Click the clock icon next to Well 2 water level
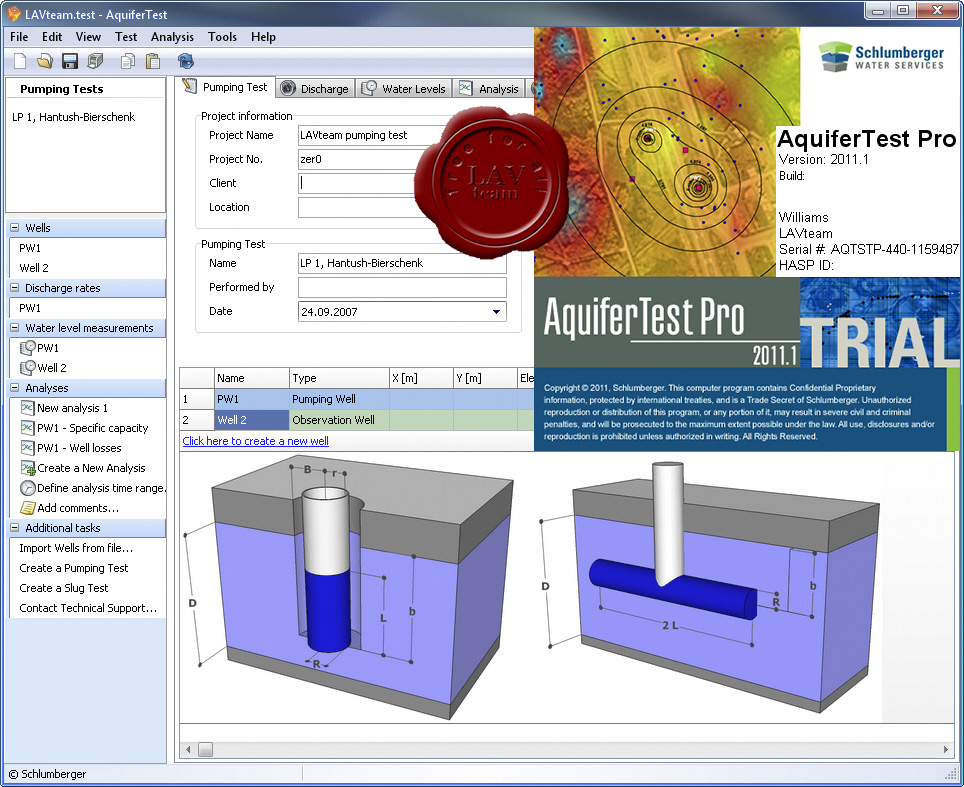964x787 pixels. 28,368
